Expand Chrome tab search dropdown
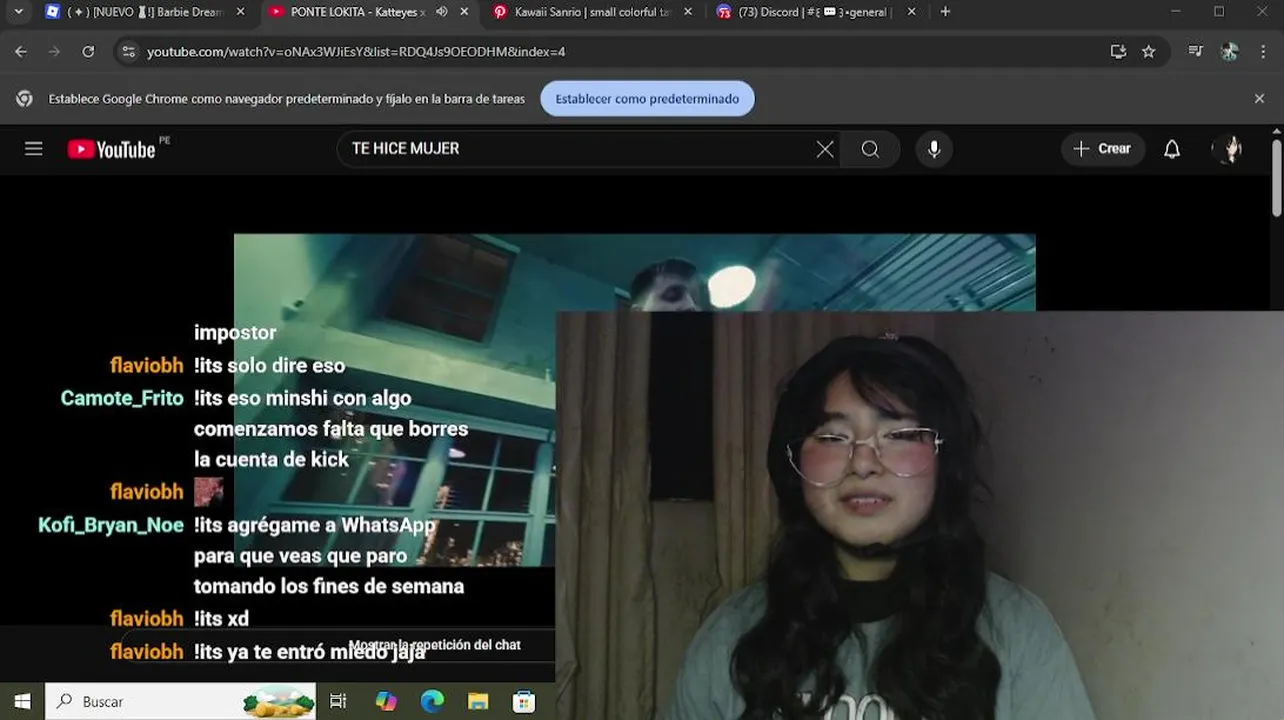Screen dimensions: 1284x720 pyautogui.click(x=18, y=12)
